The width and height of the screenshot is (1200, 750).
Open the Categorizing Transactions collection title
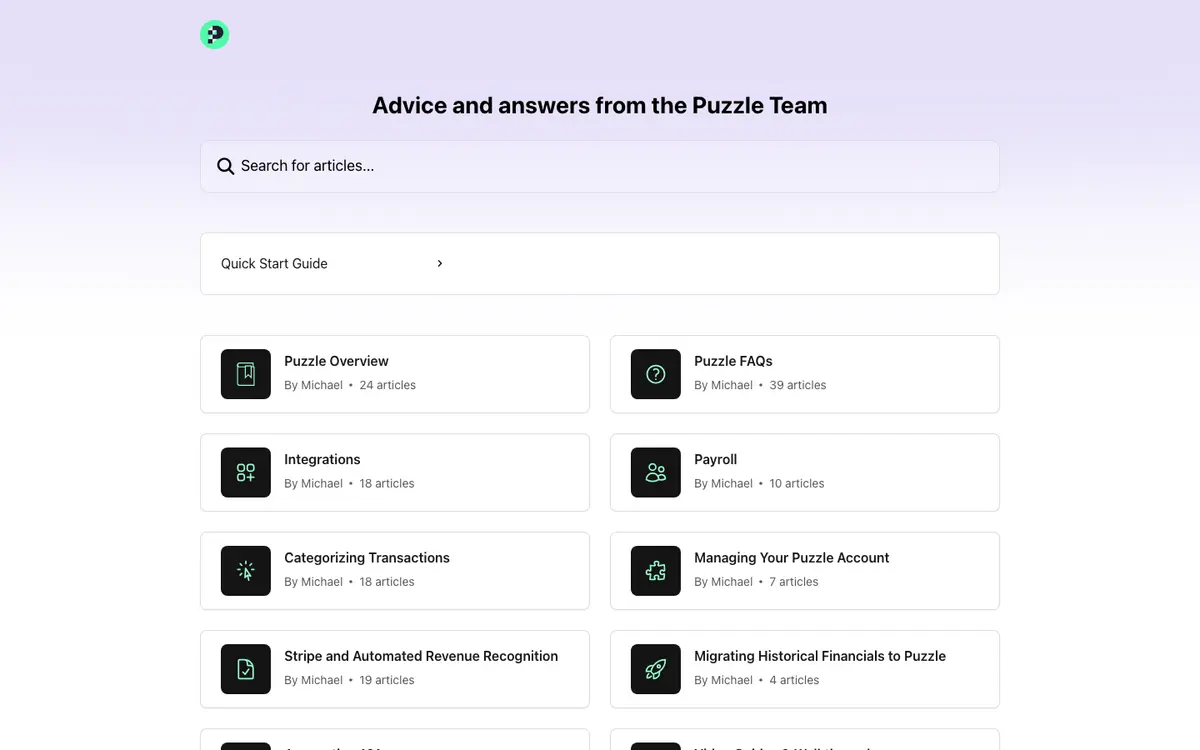tap(367, 558)
